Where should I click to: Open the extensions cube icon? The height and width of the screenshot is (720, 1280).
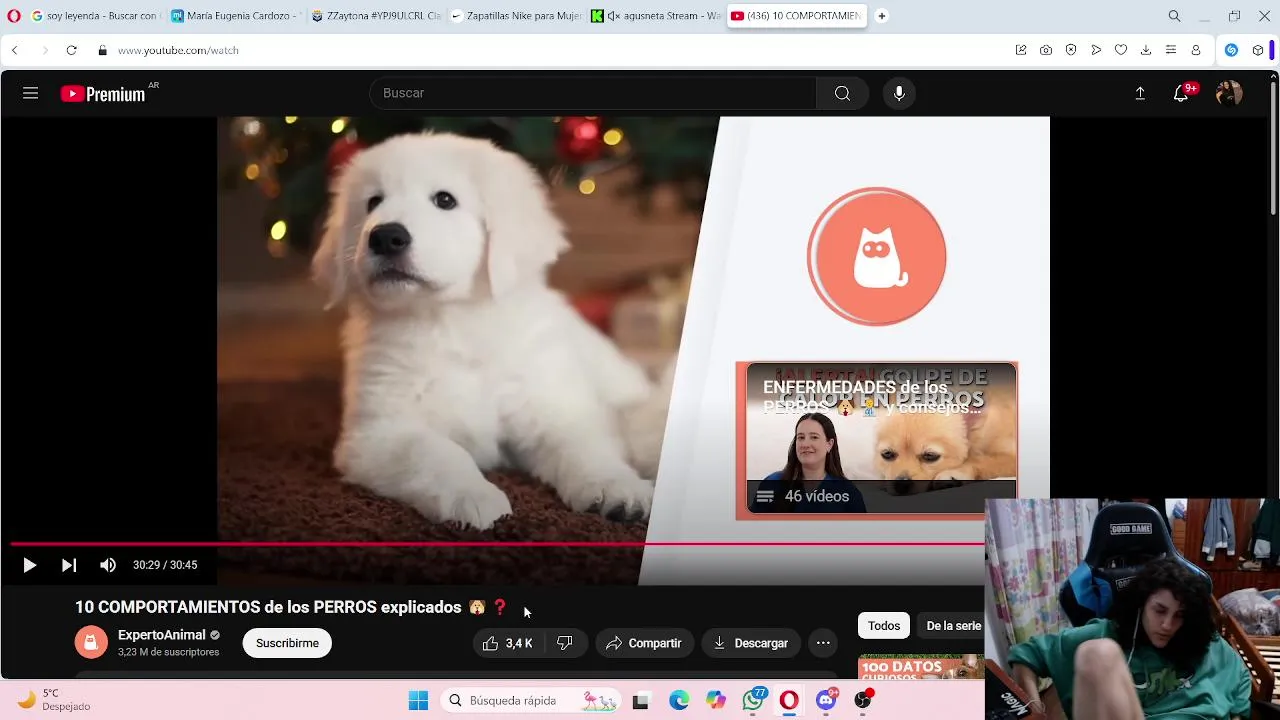click(x=1258, y=50)
